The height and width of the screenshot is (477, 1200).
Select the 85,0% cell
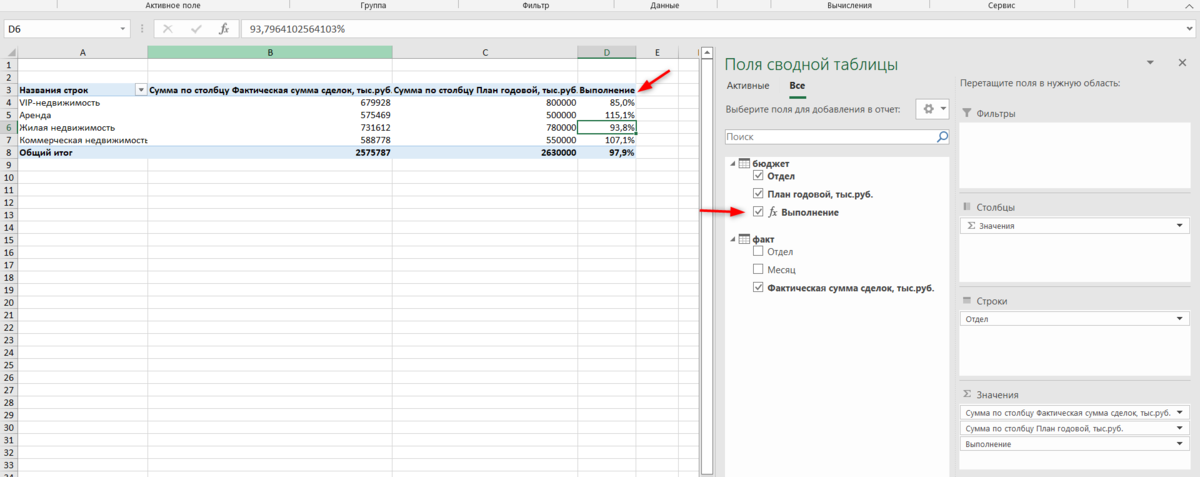click(x=607, y=102)
